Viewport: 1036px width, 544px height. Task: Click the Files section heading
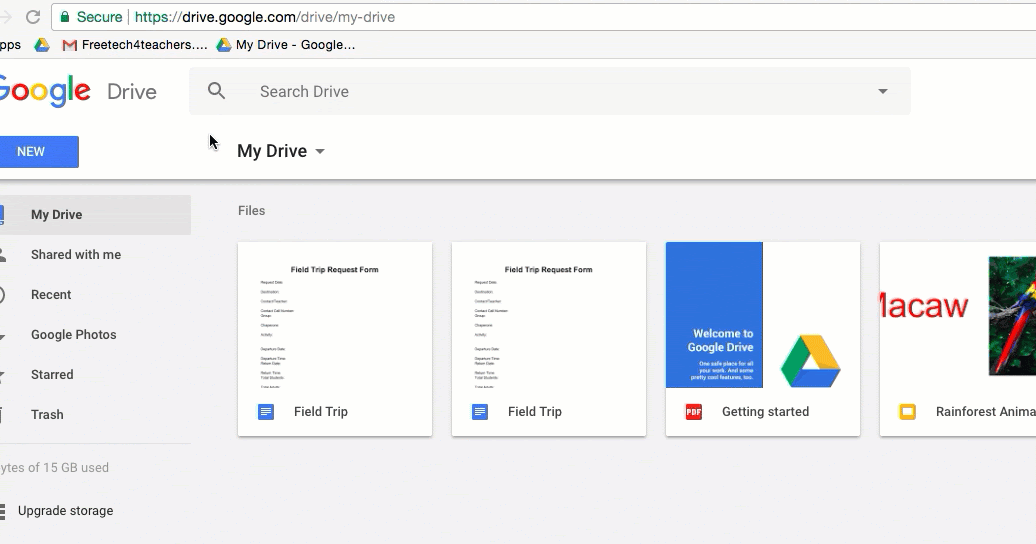tap(252, 211)
